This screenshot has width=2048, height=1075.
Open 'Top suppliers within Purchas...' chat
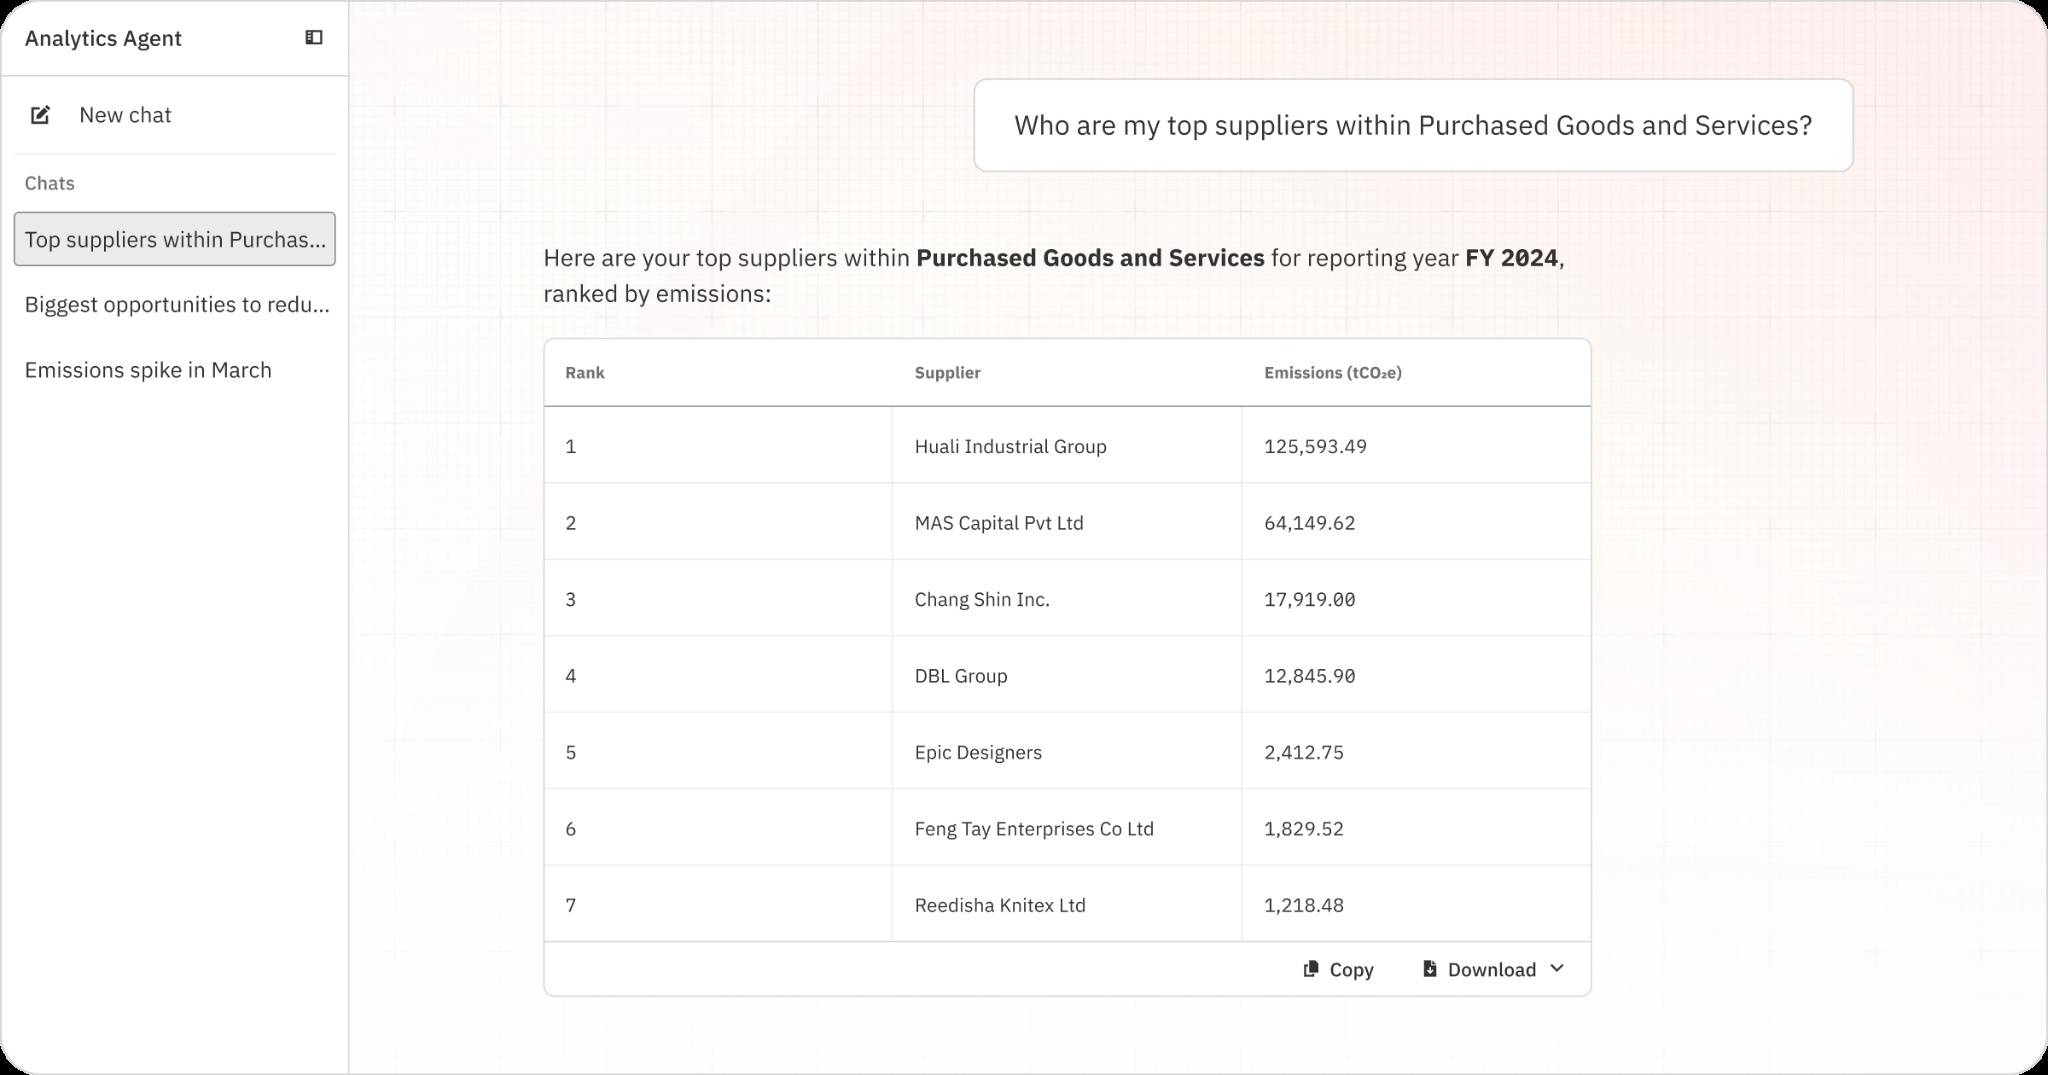point(175,239)
